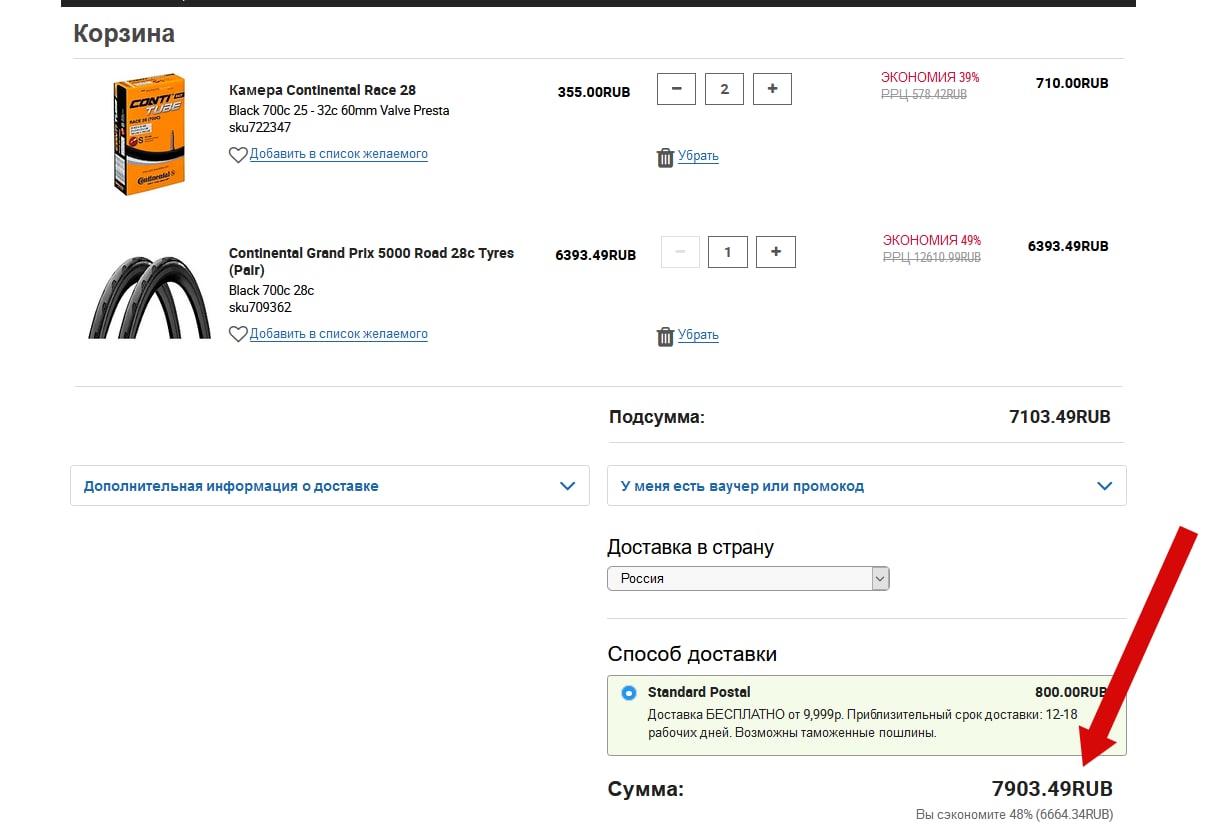This screenshot has width=1230, height=824.
Task: Click heart icon for Grand Prix 5000 tyres
Action: pos(238,334)
